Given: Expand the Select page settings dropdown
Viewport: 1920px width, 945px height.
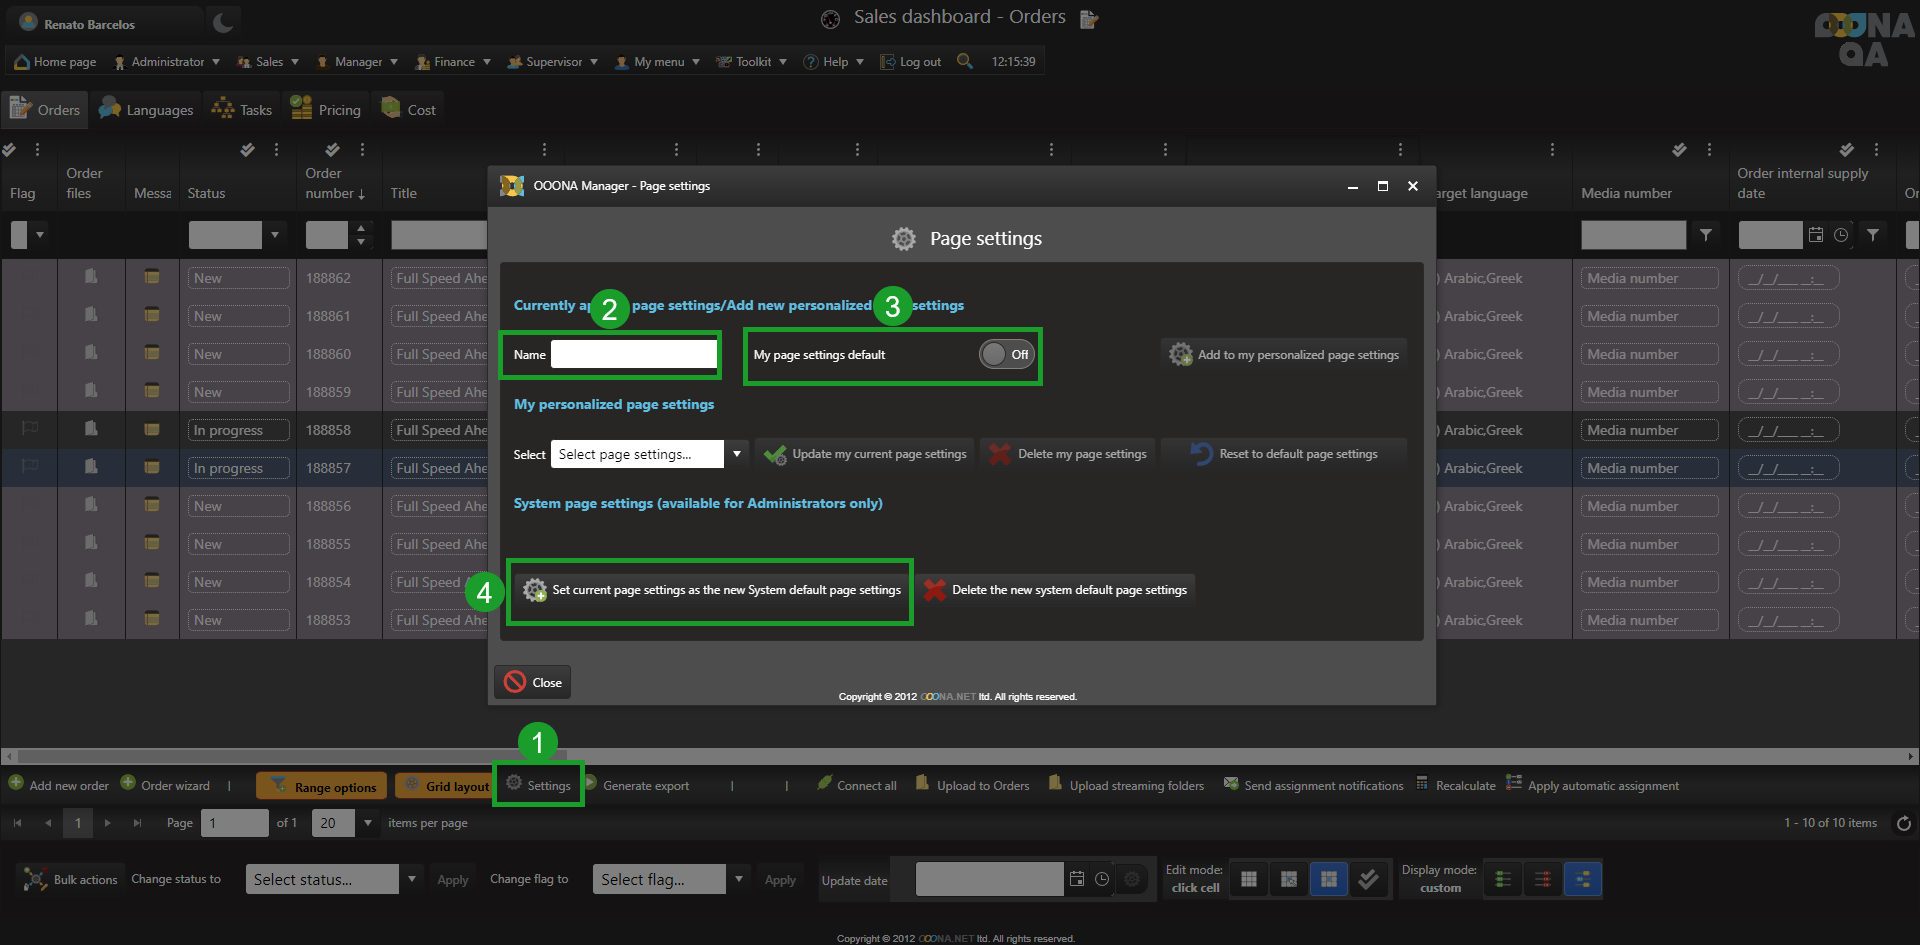Looking at the screenshot, I should pyautogui.click(x=737, y=454).
